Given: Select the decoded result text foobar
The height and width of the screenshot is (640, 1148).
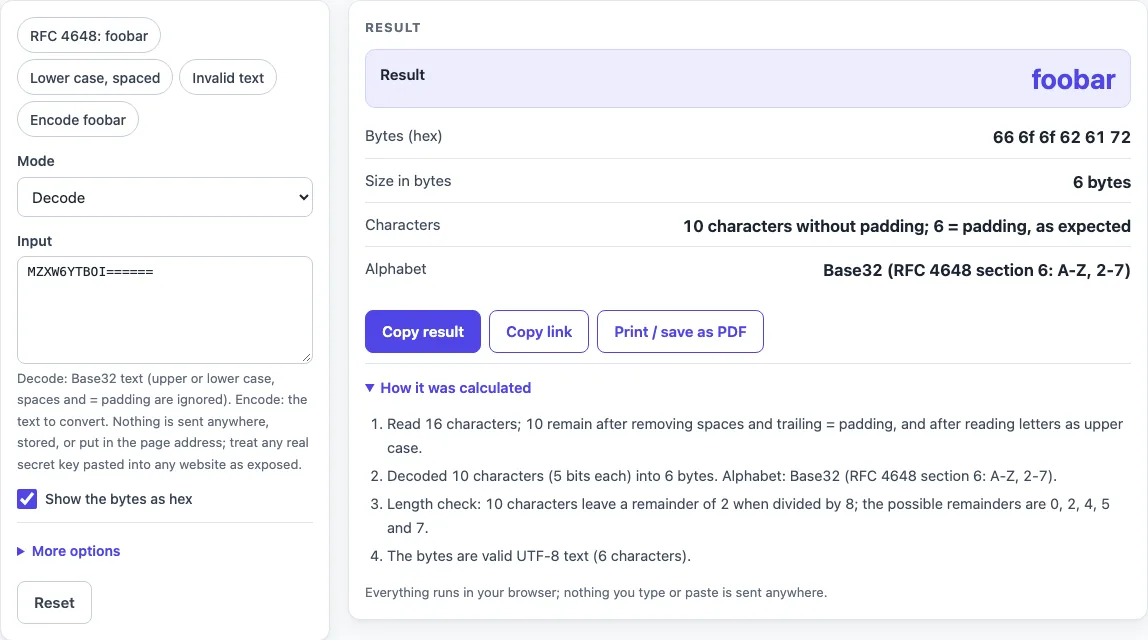Looking at the screenshot, I should click(1073, 79).
